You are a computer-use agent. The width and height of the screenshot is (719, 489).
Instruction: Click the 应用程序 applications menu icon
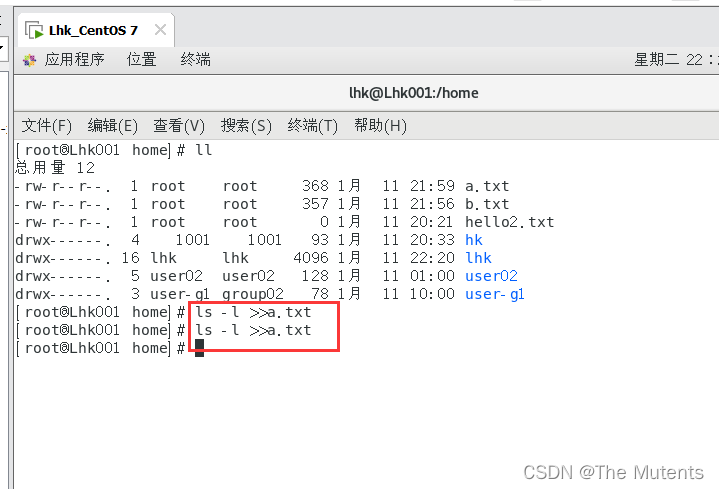pos(29,60)
